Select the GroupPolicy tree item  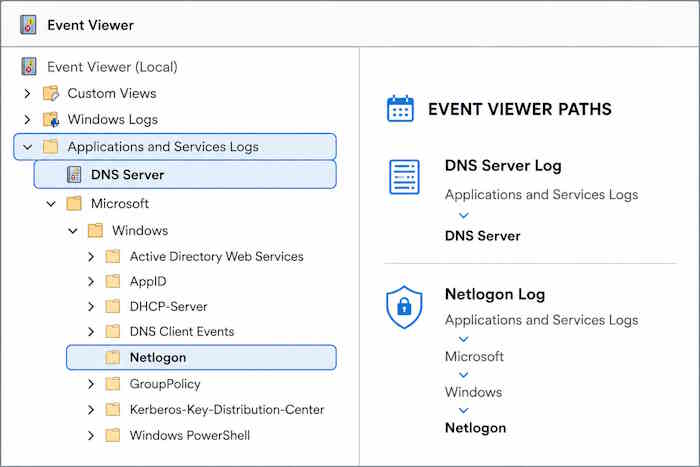165,384
